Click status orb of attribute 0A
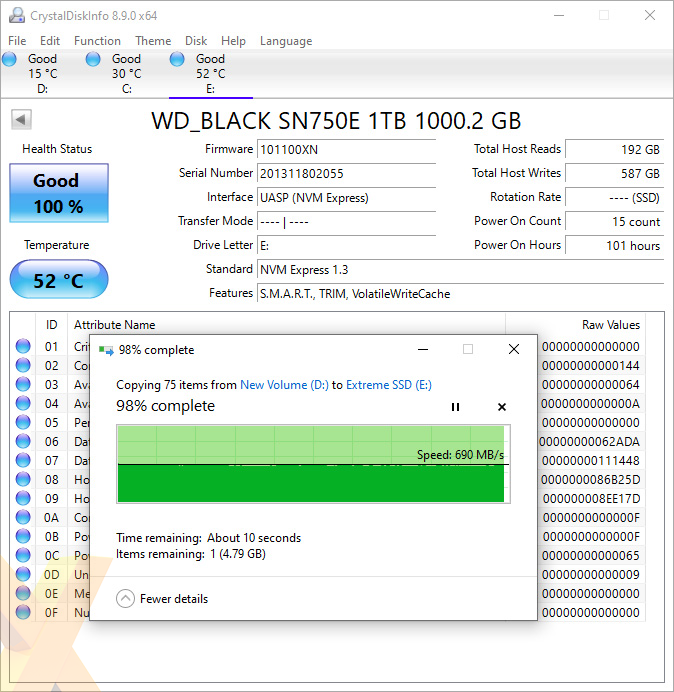Image resolution: width=674 pixels, height=692 pixels. (x=23, y=517)
